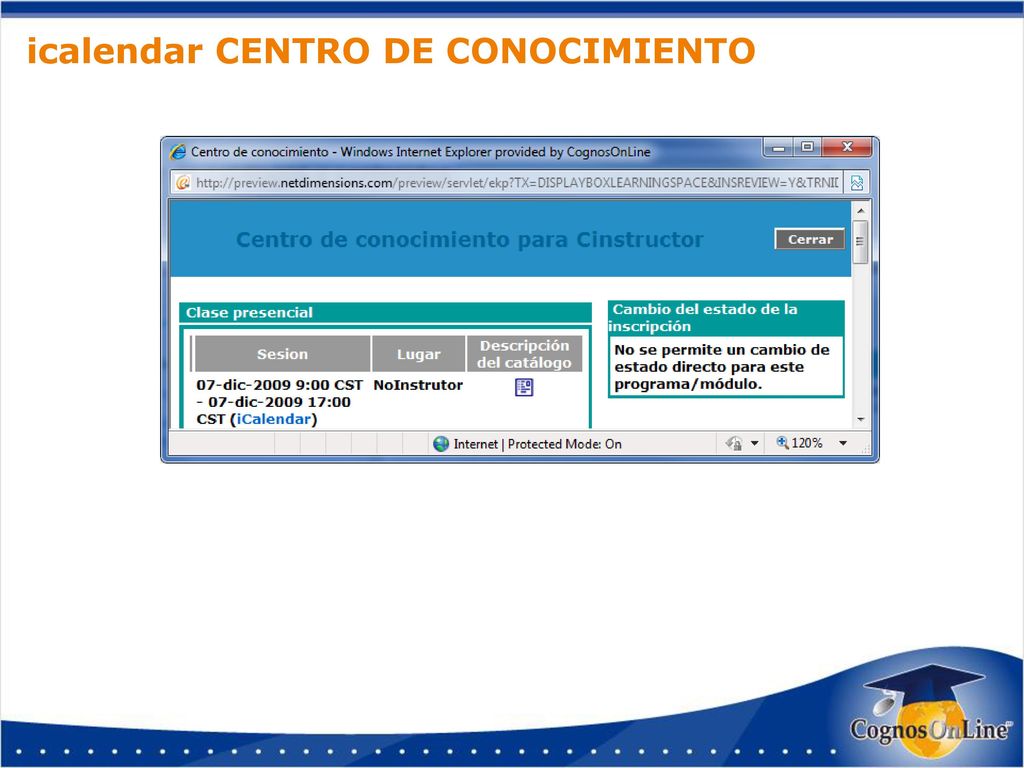Viewport: 1024px width, 768px height.
Task: Minimize the Internet Explorer window
Action: 778,148
